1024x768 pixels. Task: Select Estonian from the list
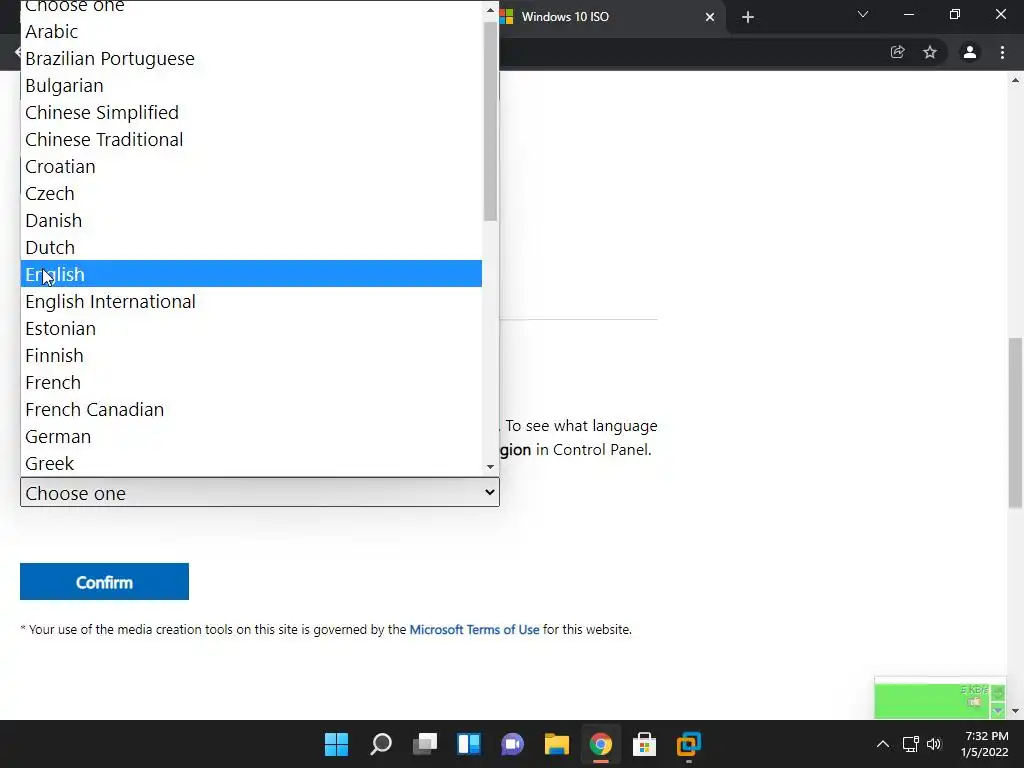(251, 328)
